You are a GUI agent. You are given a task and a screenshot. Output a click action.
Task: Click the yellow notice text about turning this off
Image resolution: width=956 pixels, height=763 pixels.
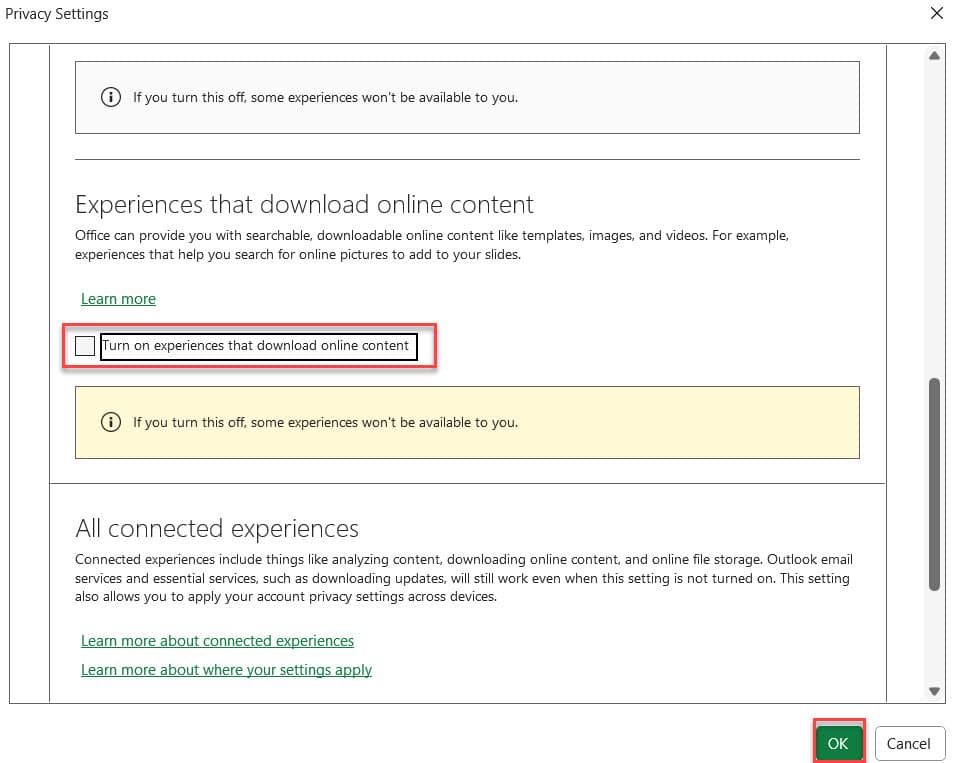(x=326, y=422)
